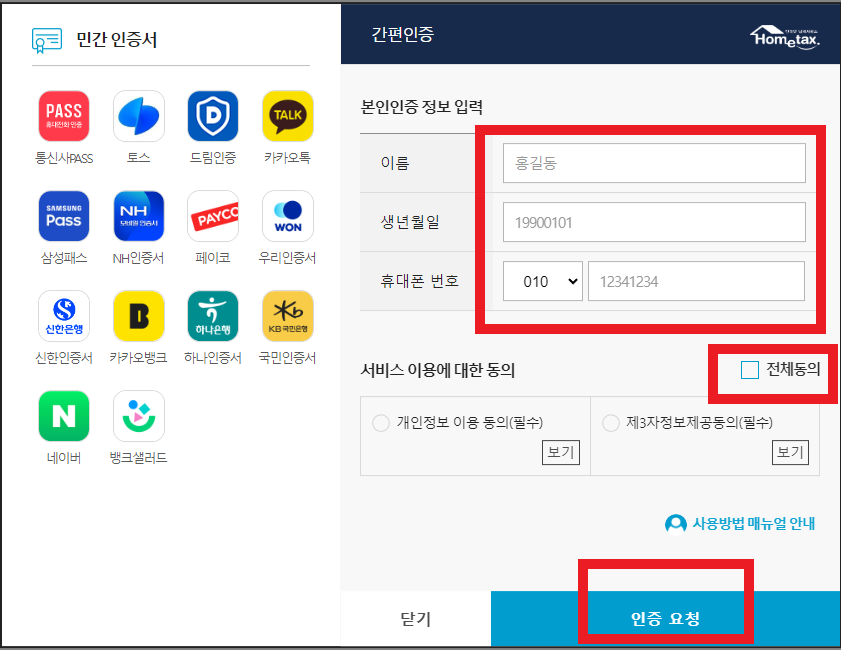Click the 카카오뱅크 label text

(x=138, y=358)
